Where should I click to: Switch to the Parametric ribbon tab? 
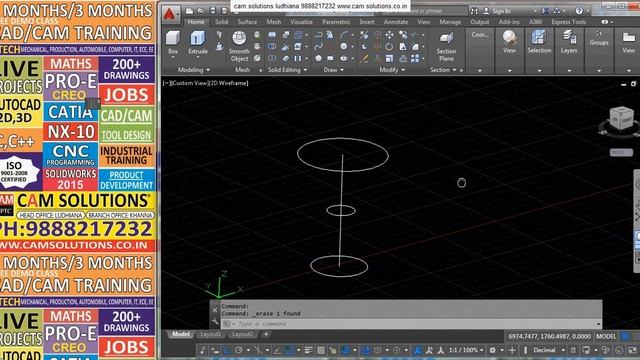tap(336, 22)
